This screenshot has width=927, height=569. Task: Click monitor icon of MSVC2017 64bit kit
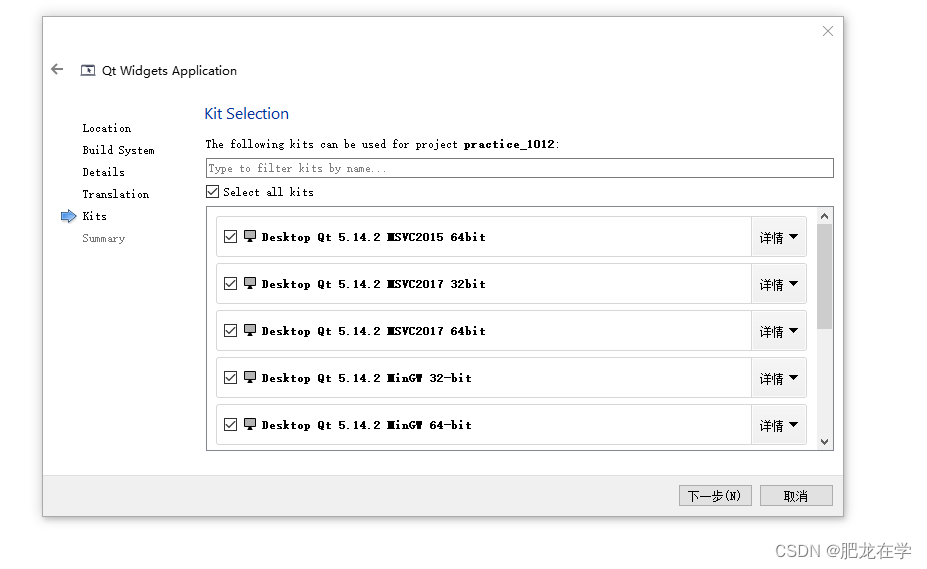pyautogui.click(x=250, y=331)
